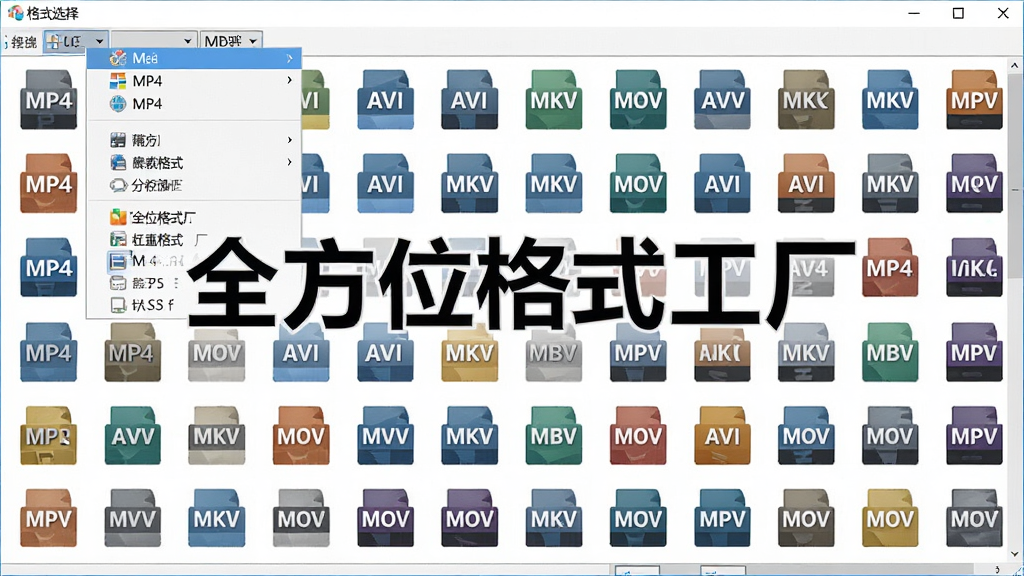Viewport: 1024px width, 576px height.
Task: Select the gray MVV format icon
Action: 133,519
